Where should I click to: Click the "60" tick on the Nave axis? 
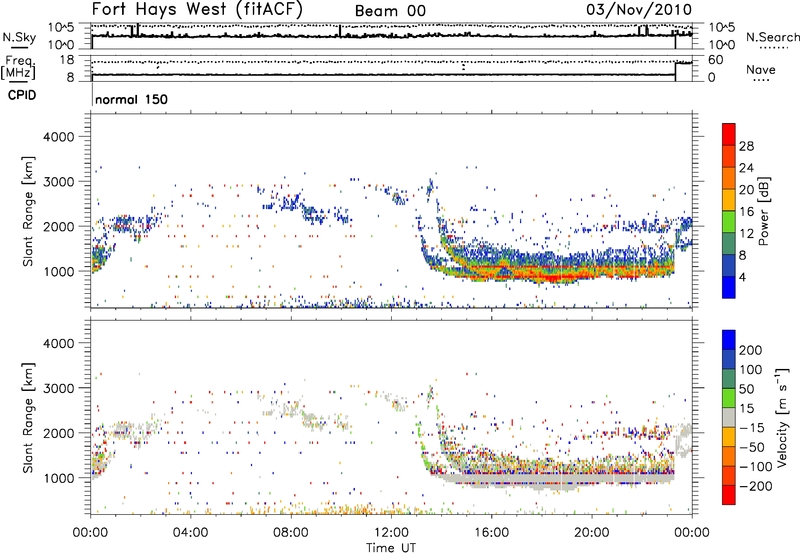[x=715, y=60]
